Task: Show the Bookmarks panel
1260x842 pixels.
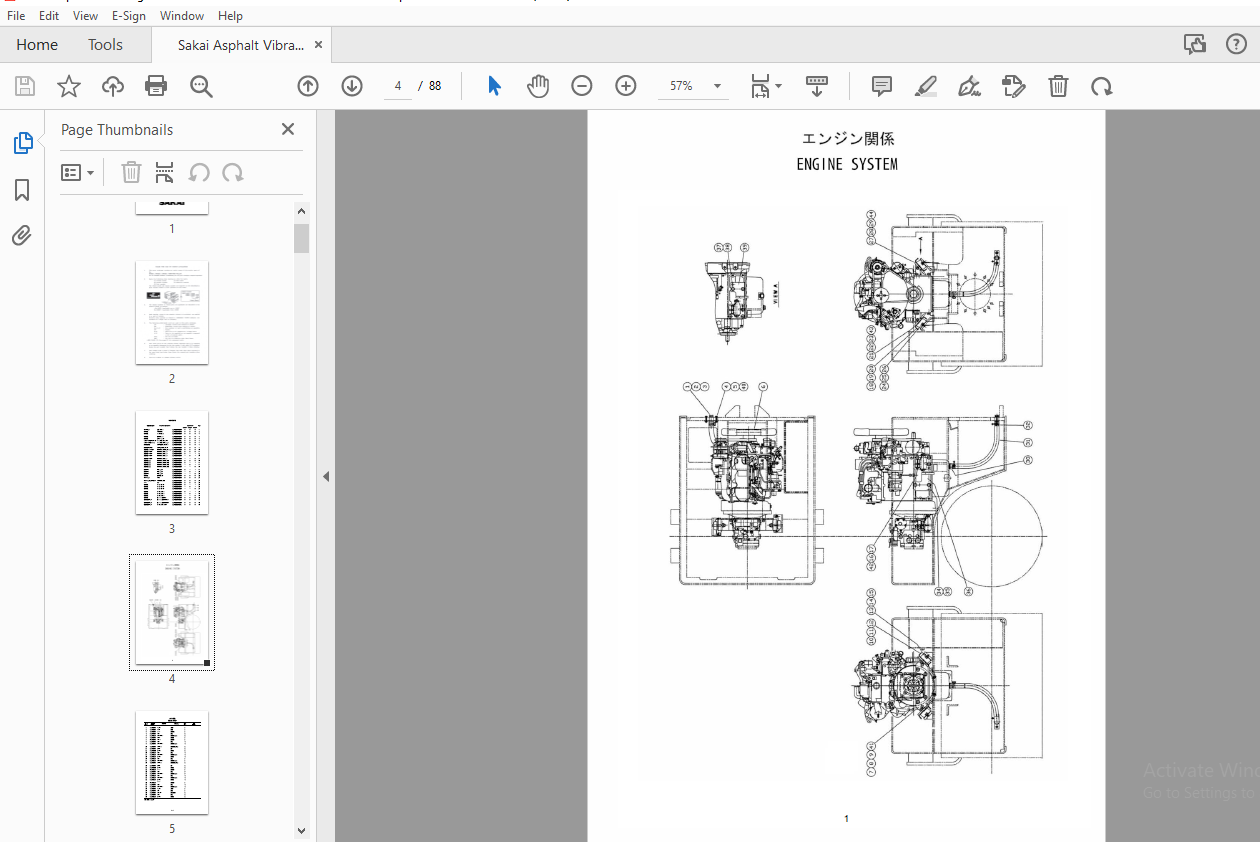Action: click(22, 190)
